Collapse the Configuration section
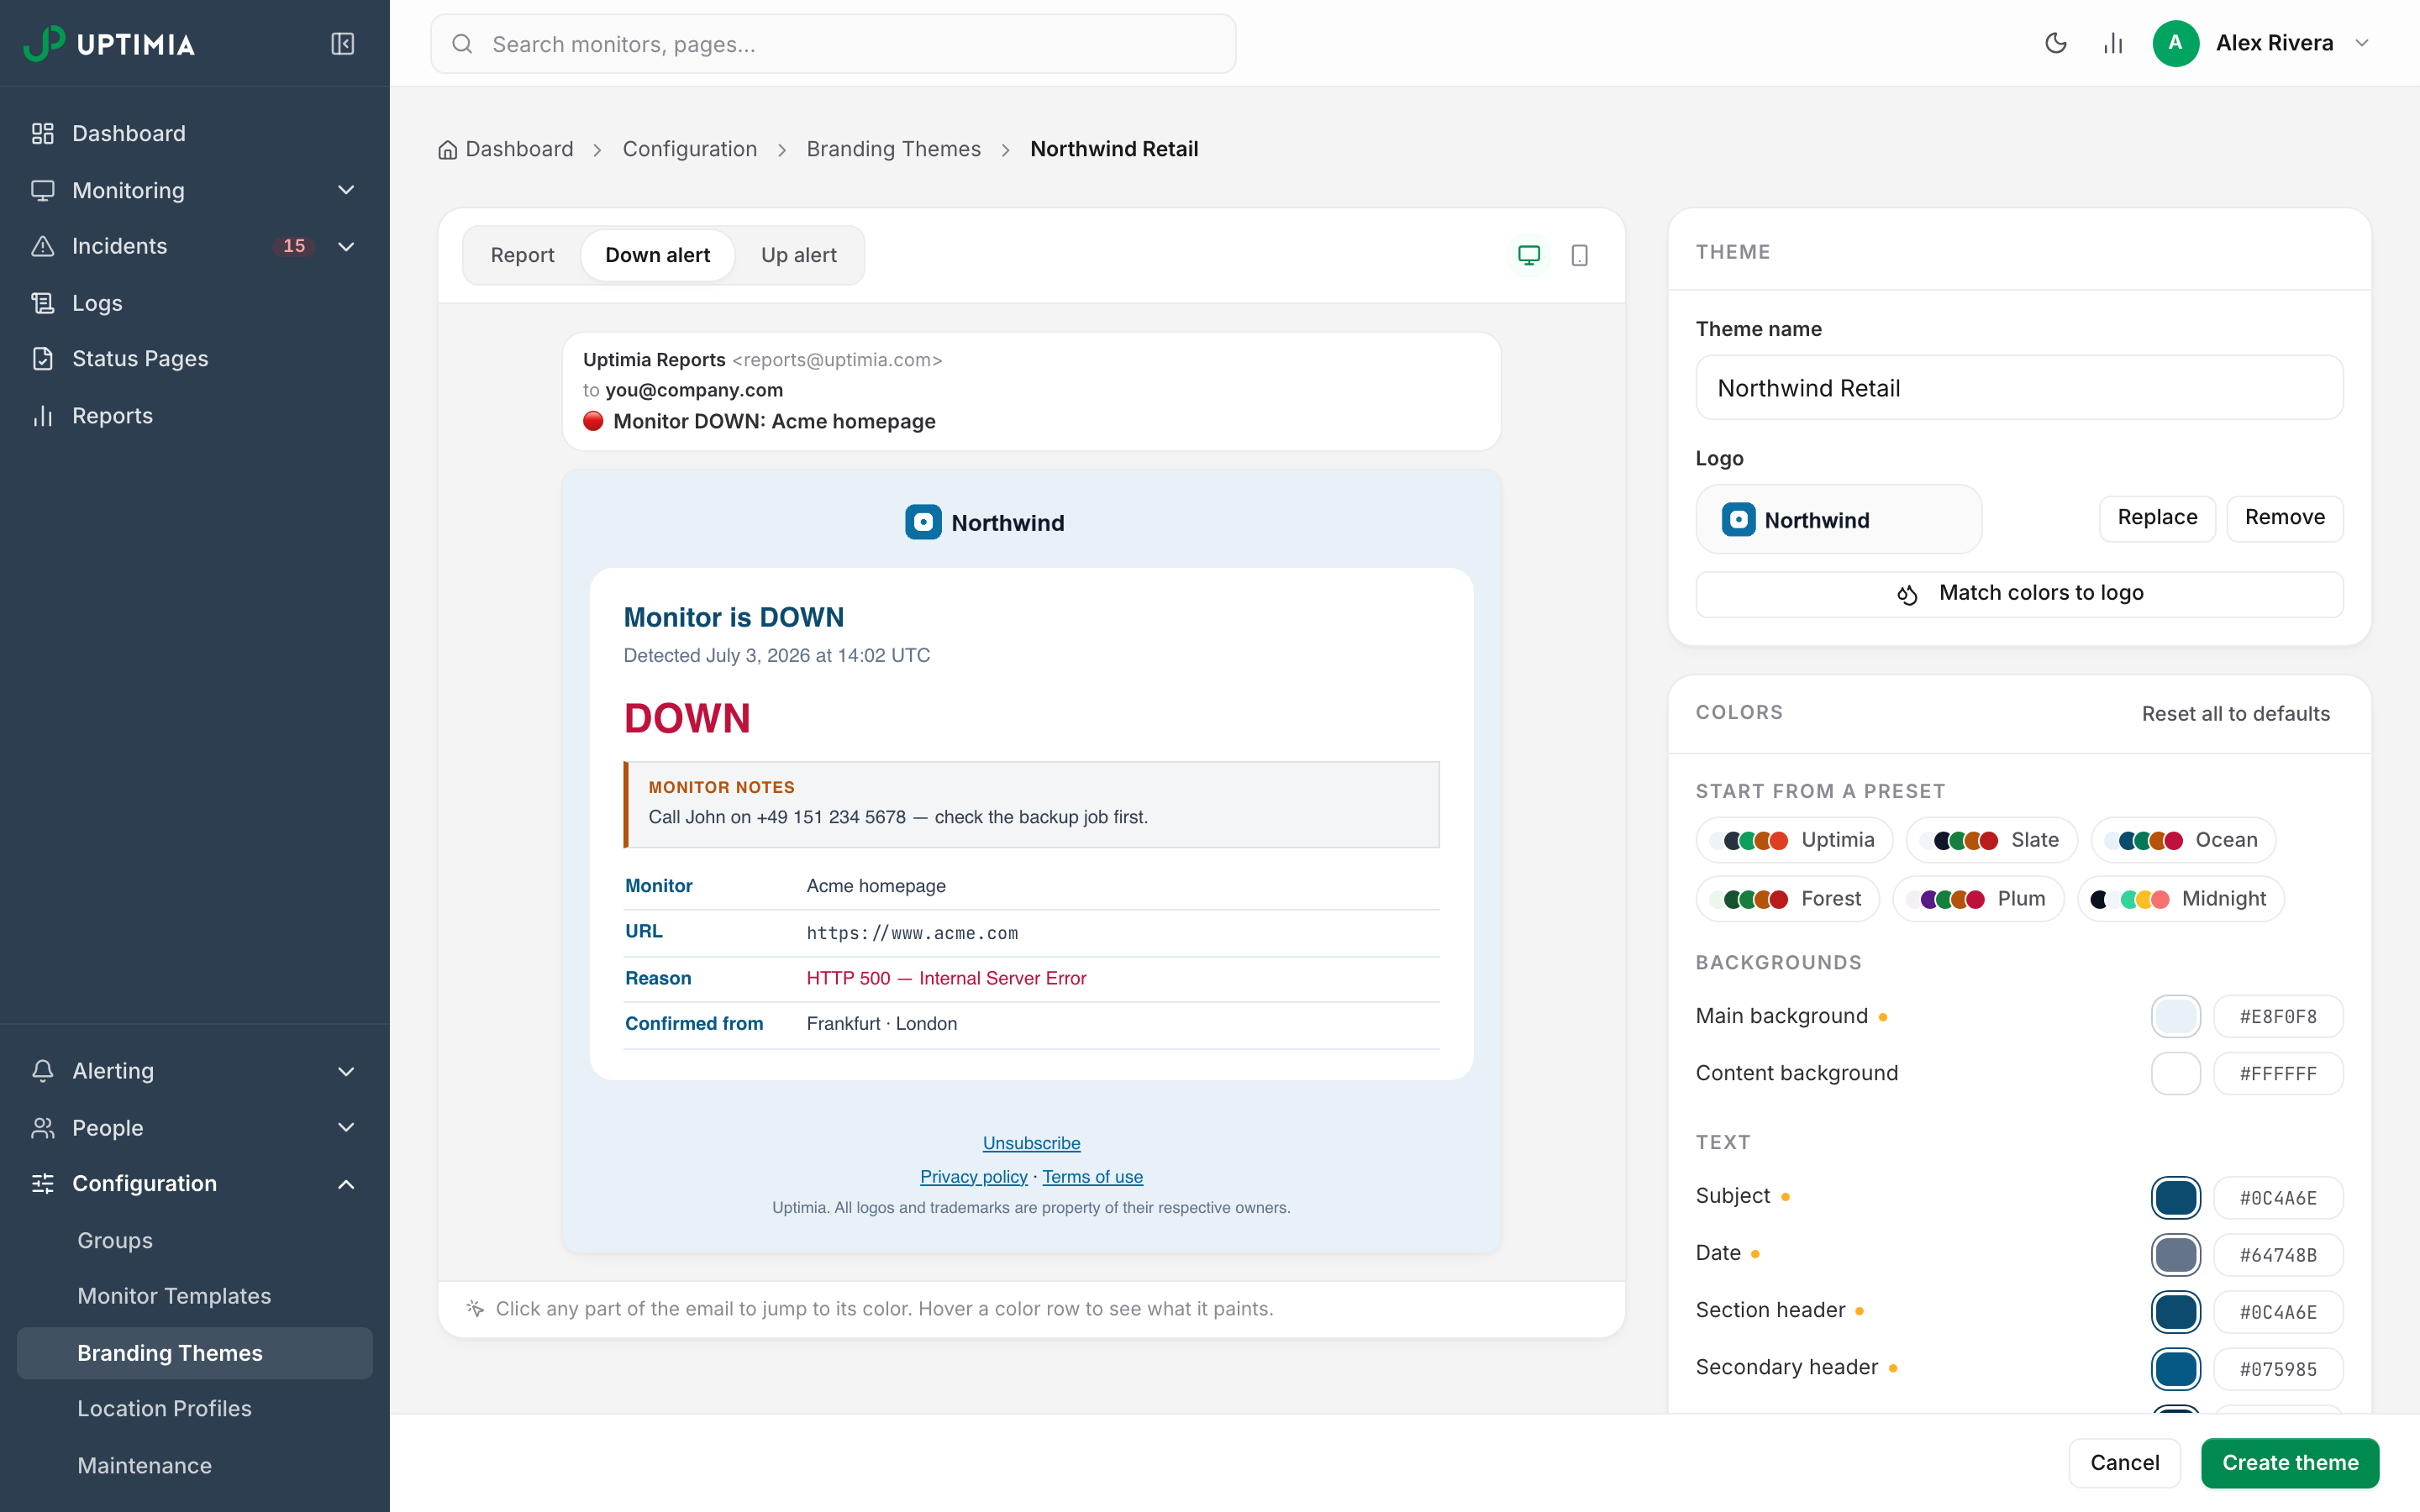 coord(194,1183)
